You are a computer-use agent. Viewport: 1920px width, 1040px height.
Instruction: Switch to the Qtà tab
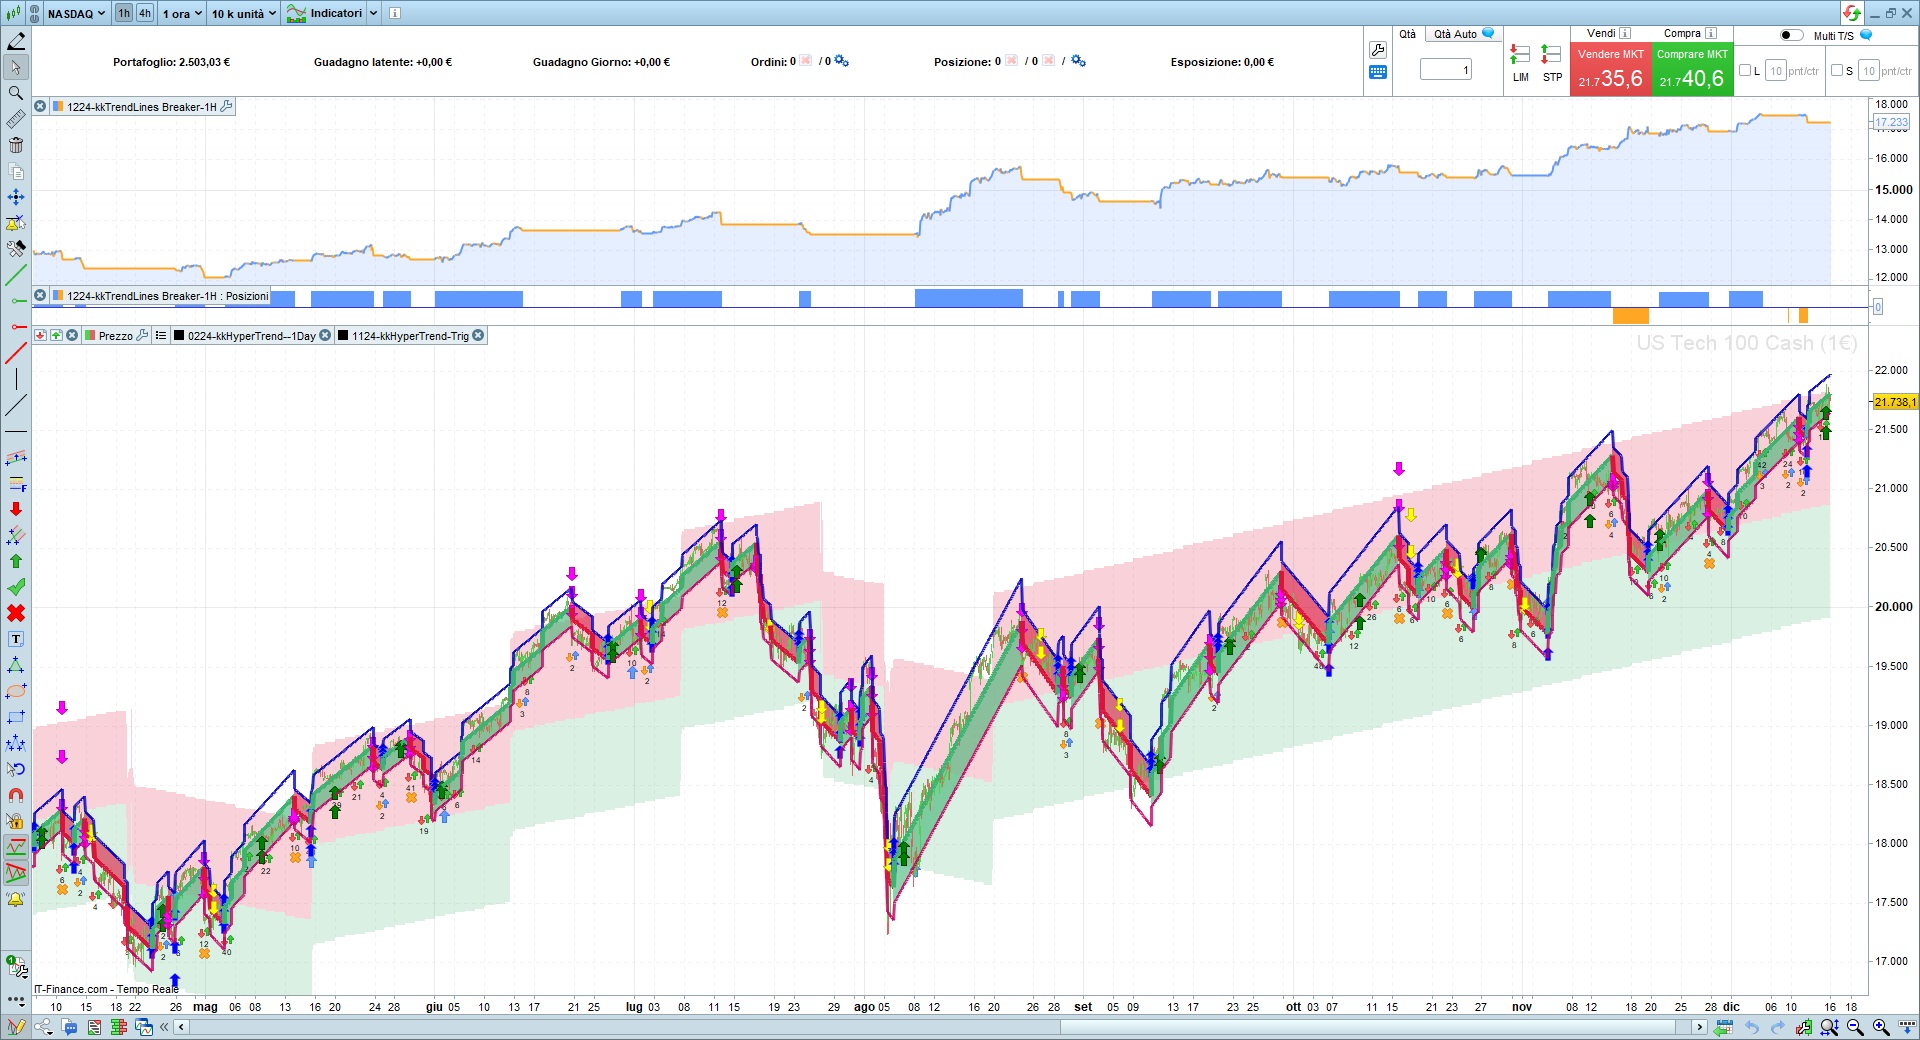coord(1408,34)
